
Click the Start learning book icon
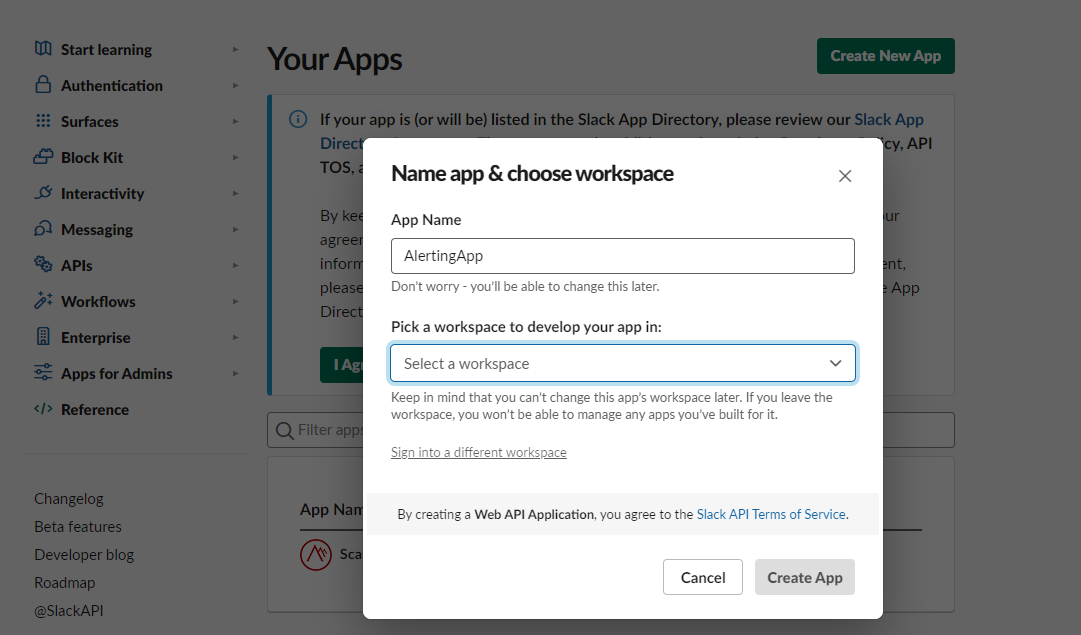tap(43, 48)
